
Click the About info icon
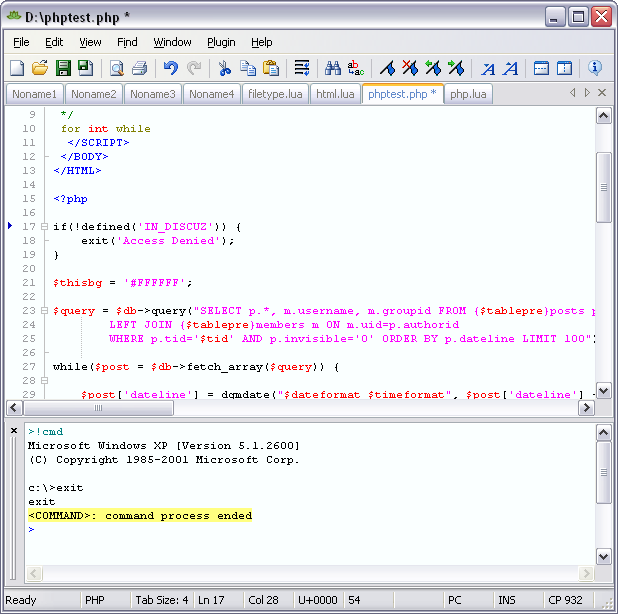(595, 68)
